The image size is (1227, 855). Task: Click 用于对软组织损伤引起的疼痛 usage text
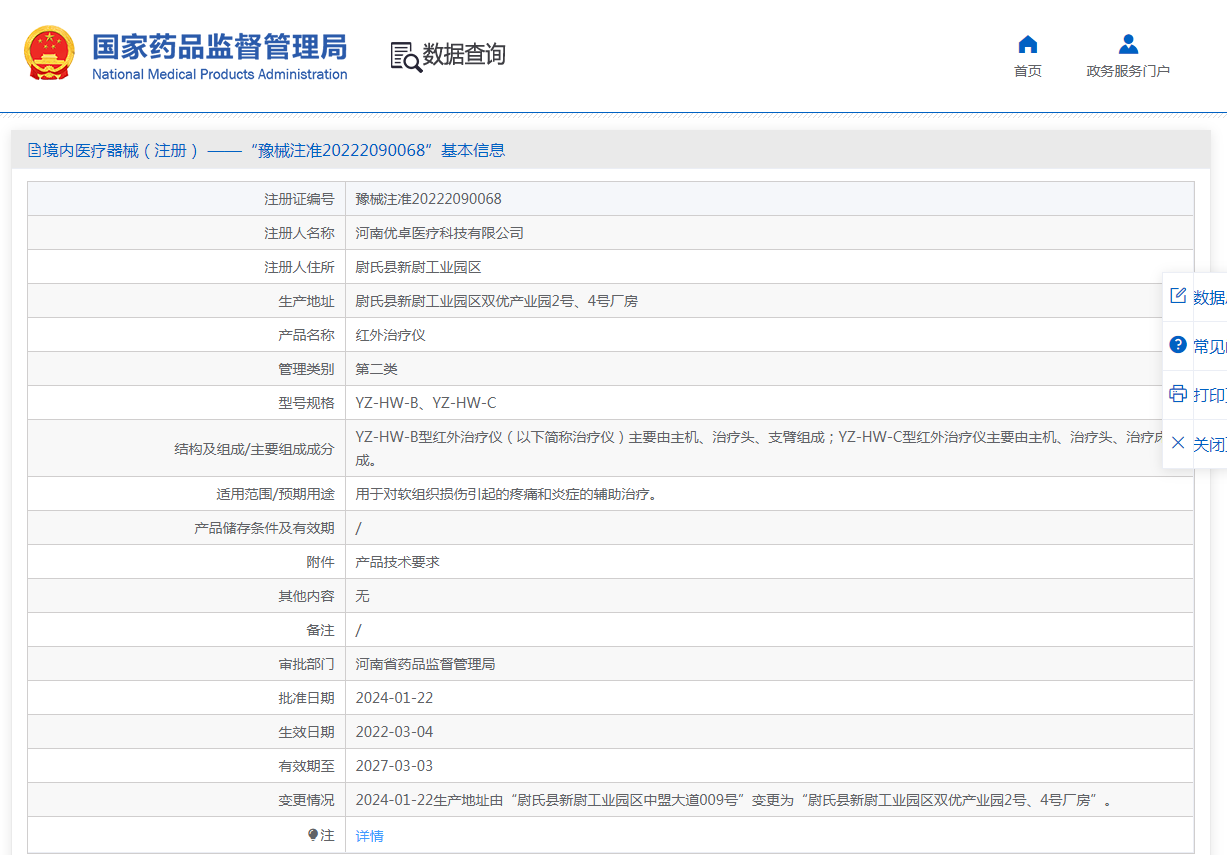tap(507, 494)
